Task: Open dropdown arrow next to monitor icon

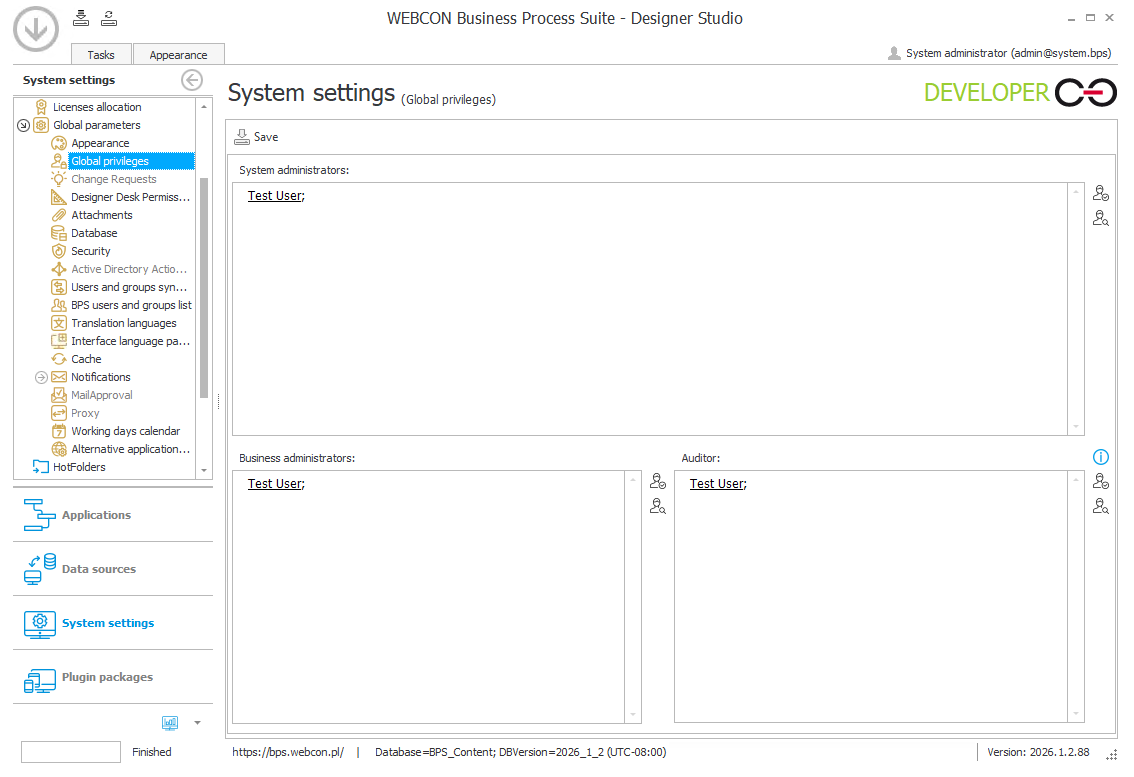Action: point(197,723)
